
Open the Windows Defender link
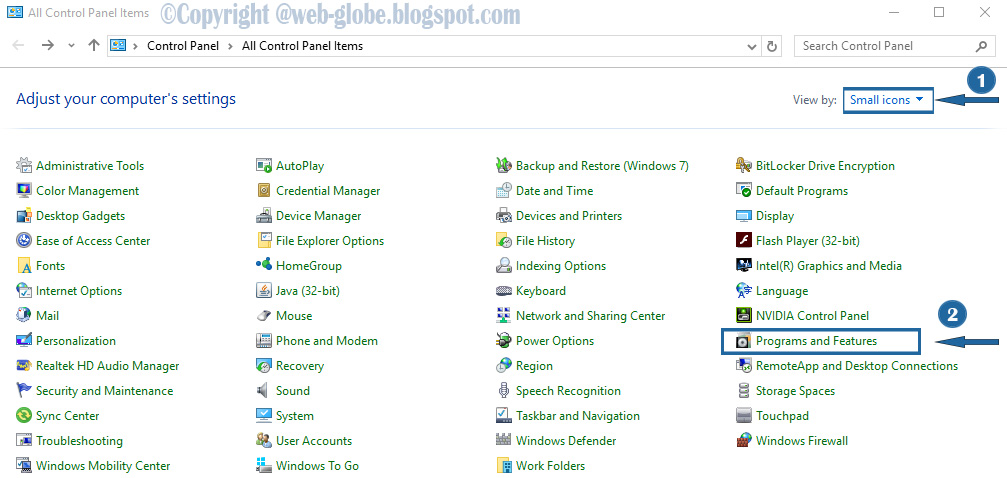(x=566, y=441)
